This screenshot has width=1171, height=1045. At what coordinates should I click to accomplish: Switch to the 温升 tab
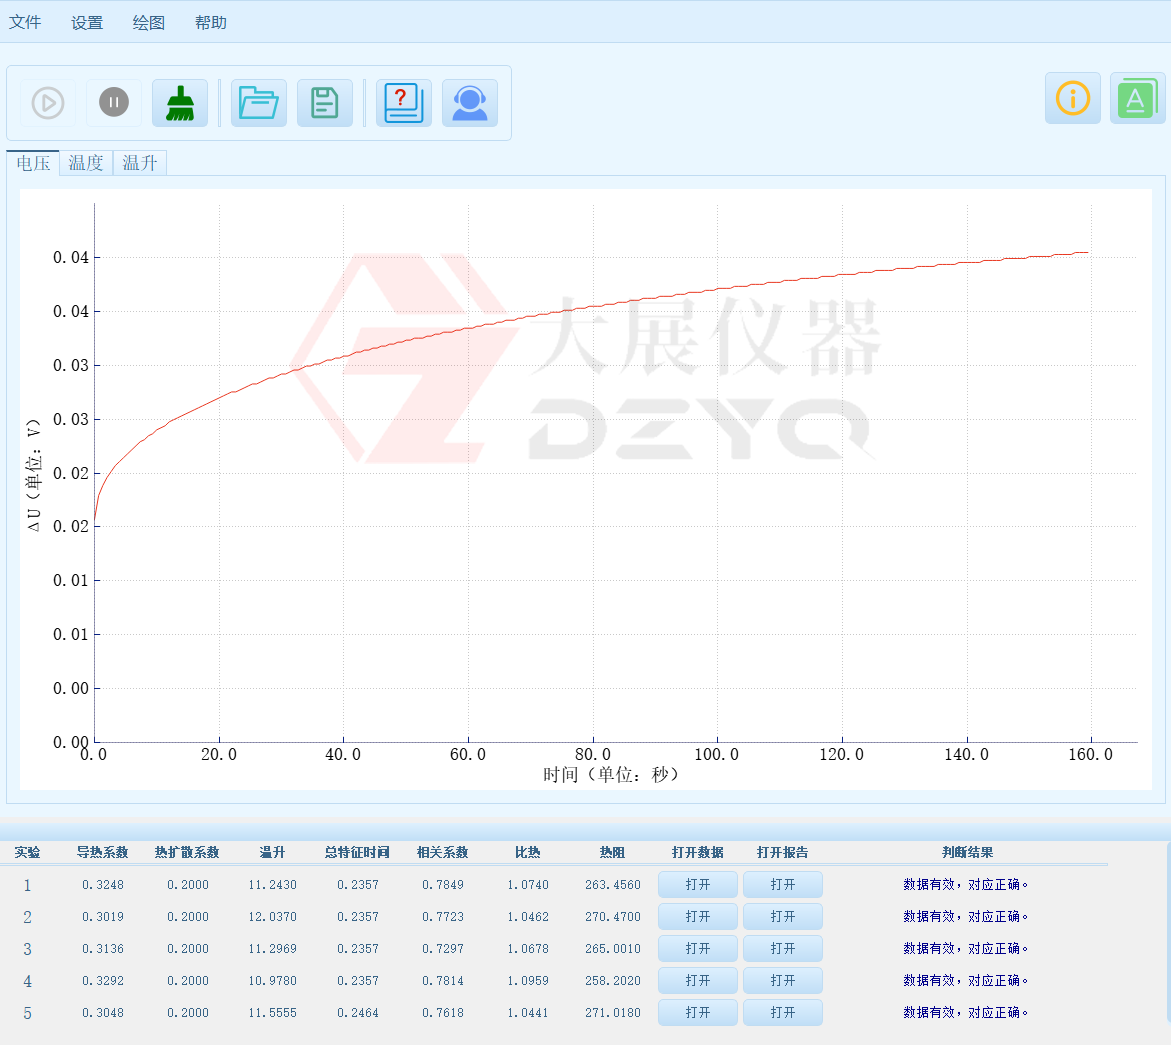point(140,163)
